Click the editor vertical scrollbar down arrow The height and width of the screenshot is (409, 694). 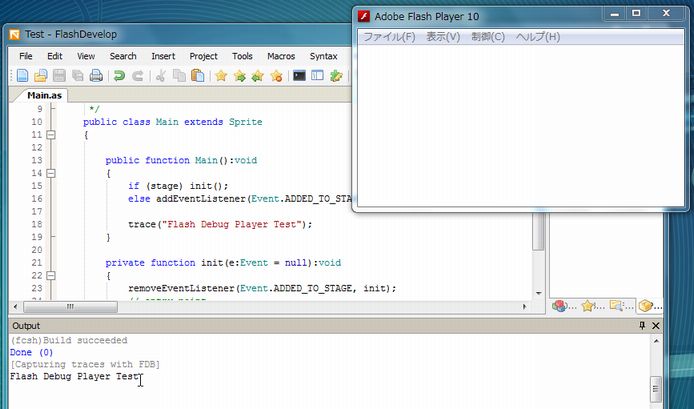point(538,293)
